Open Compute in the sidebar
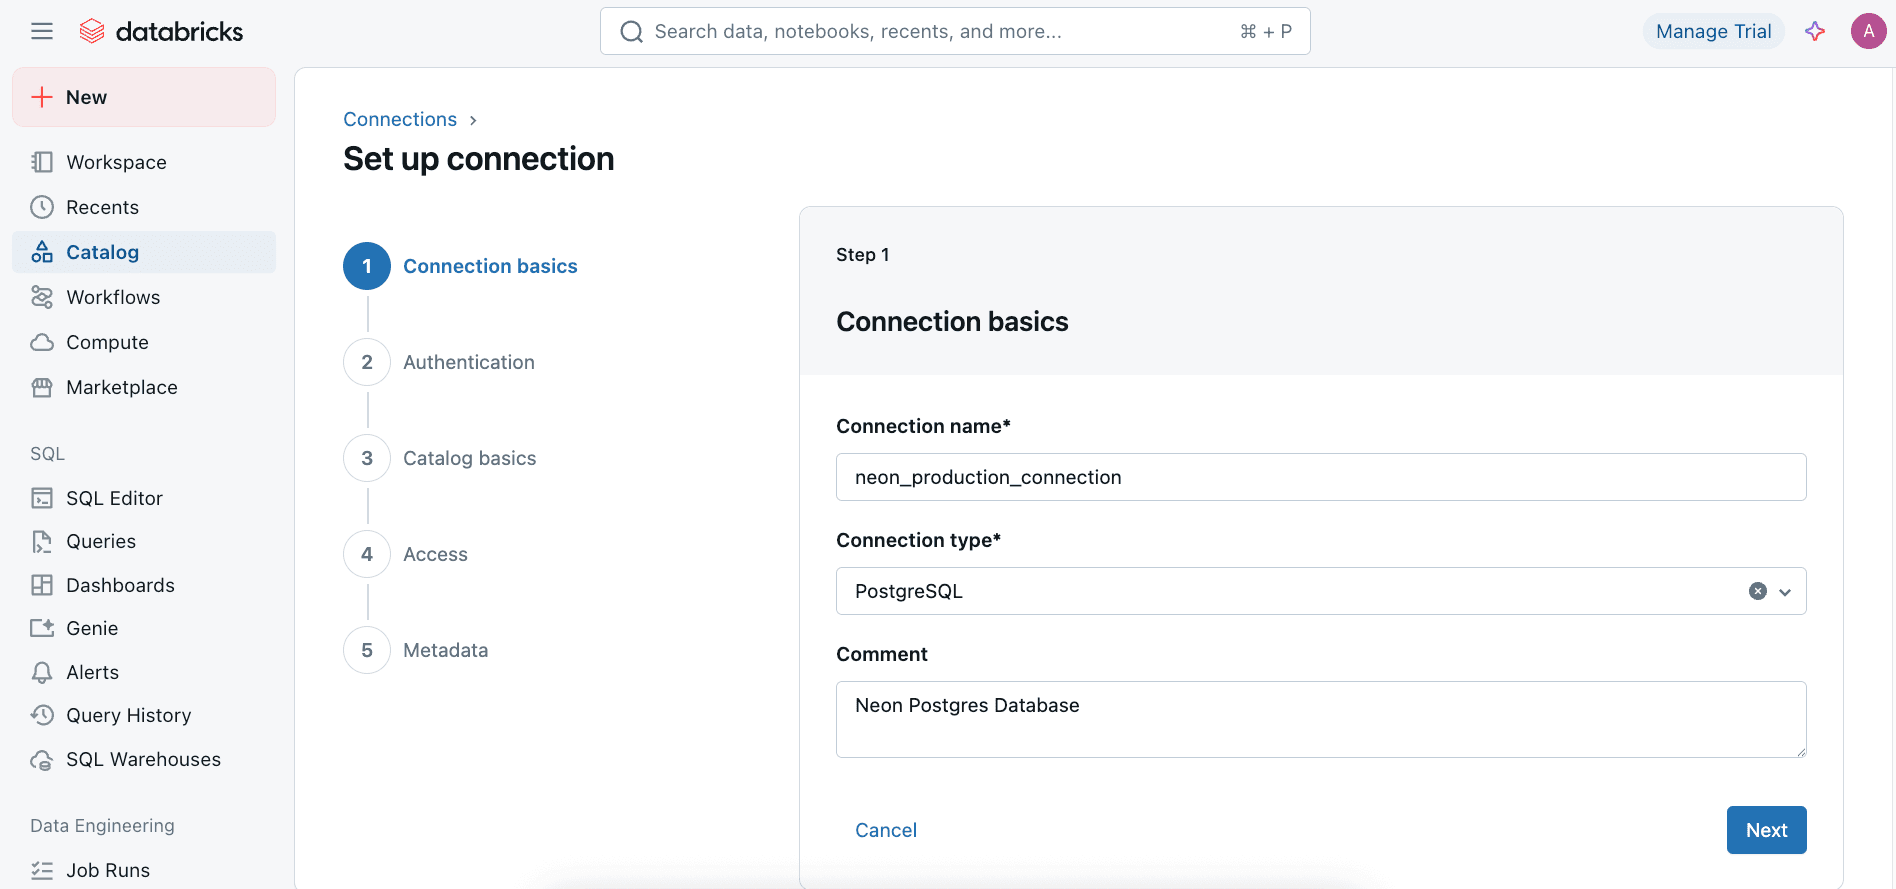The height and width of the screenshot is (889, 1896). pos(144,342)
